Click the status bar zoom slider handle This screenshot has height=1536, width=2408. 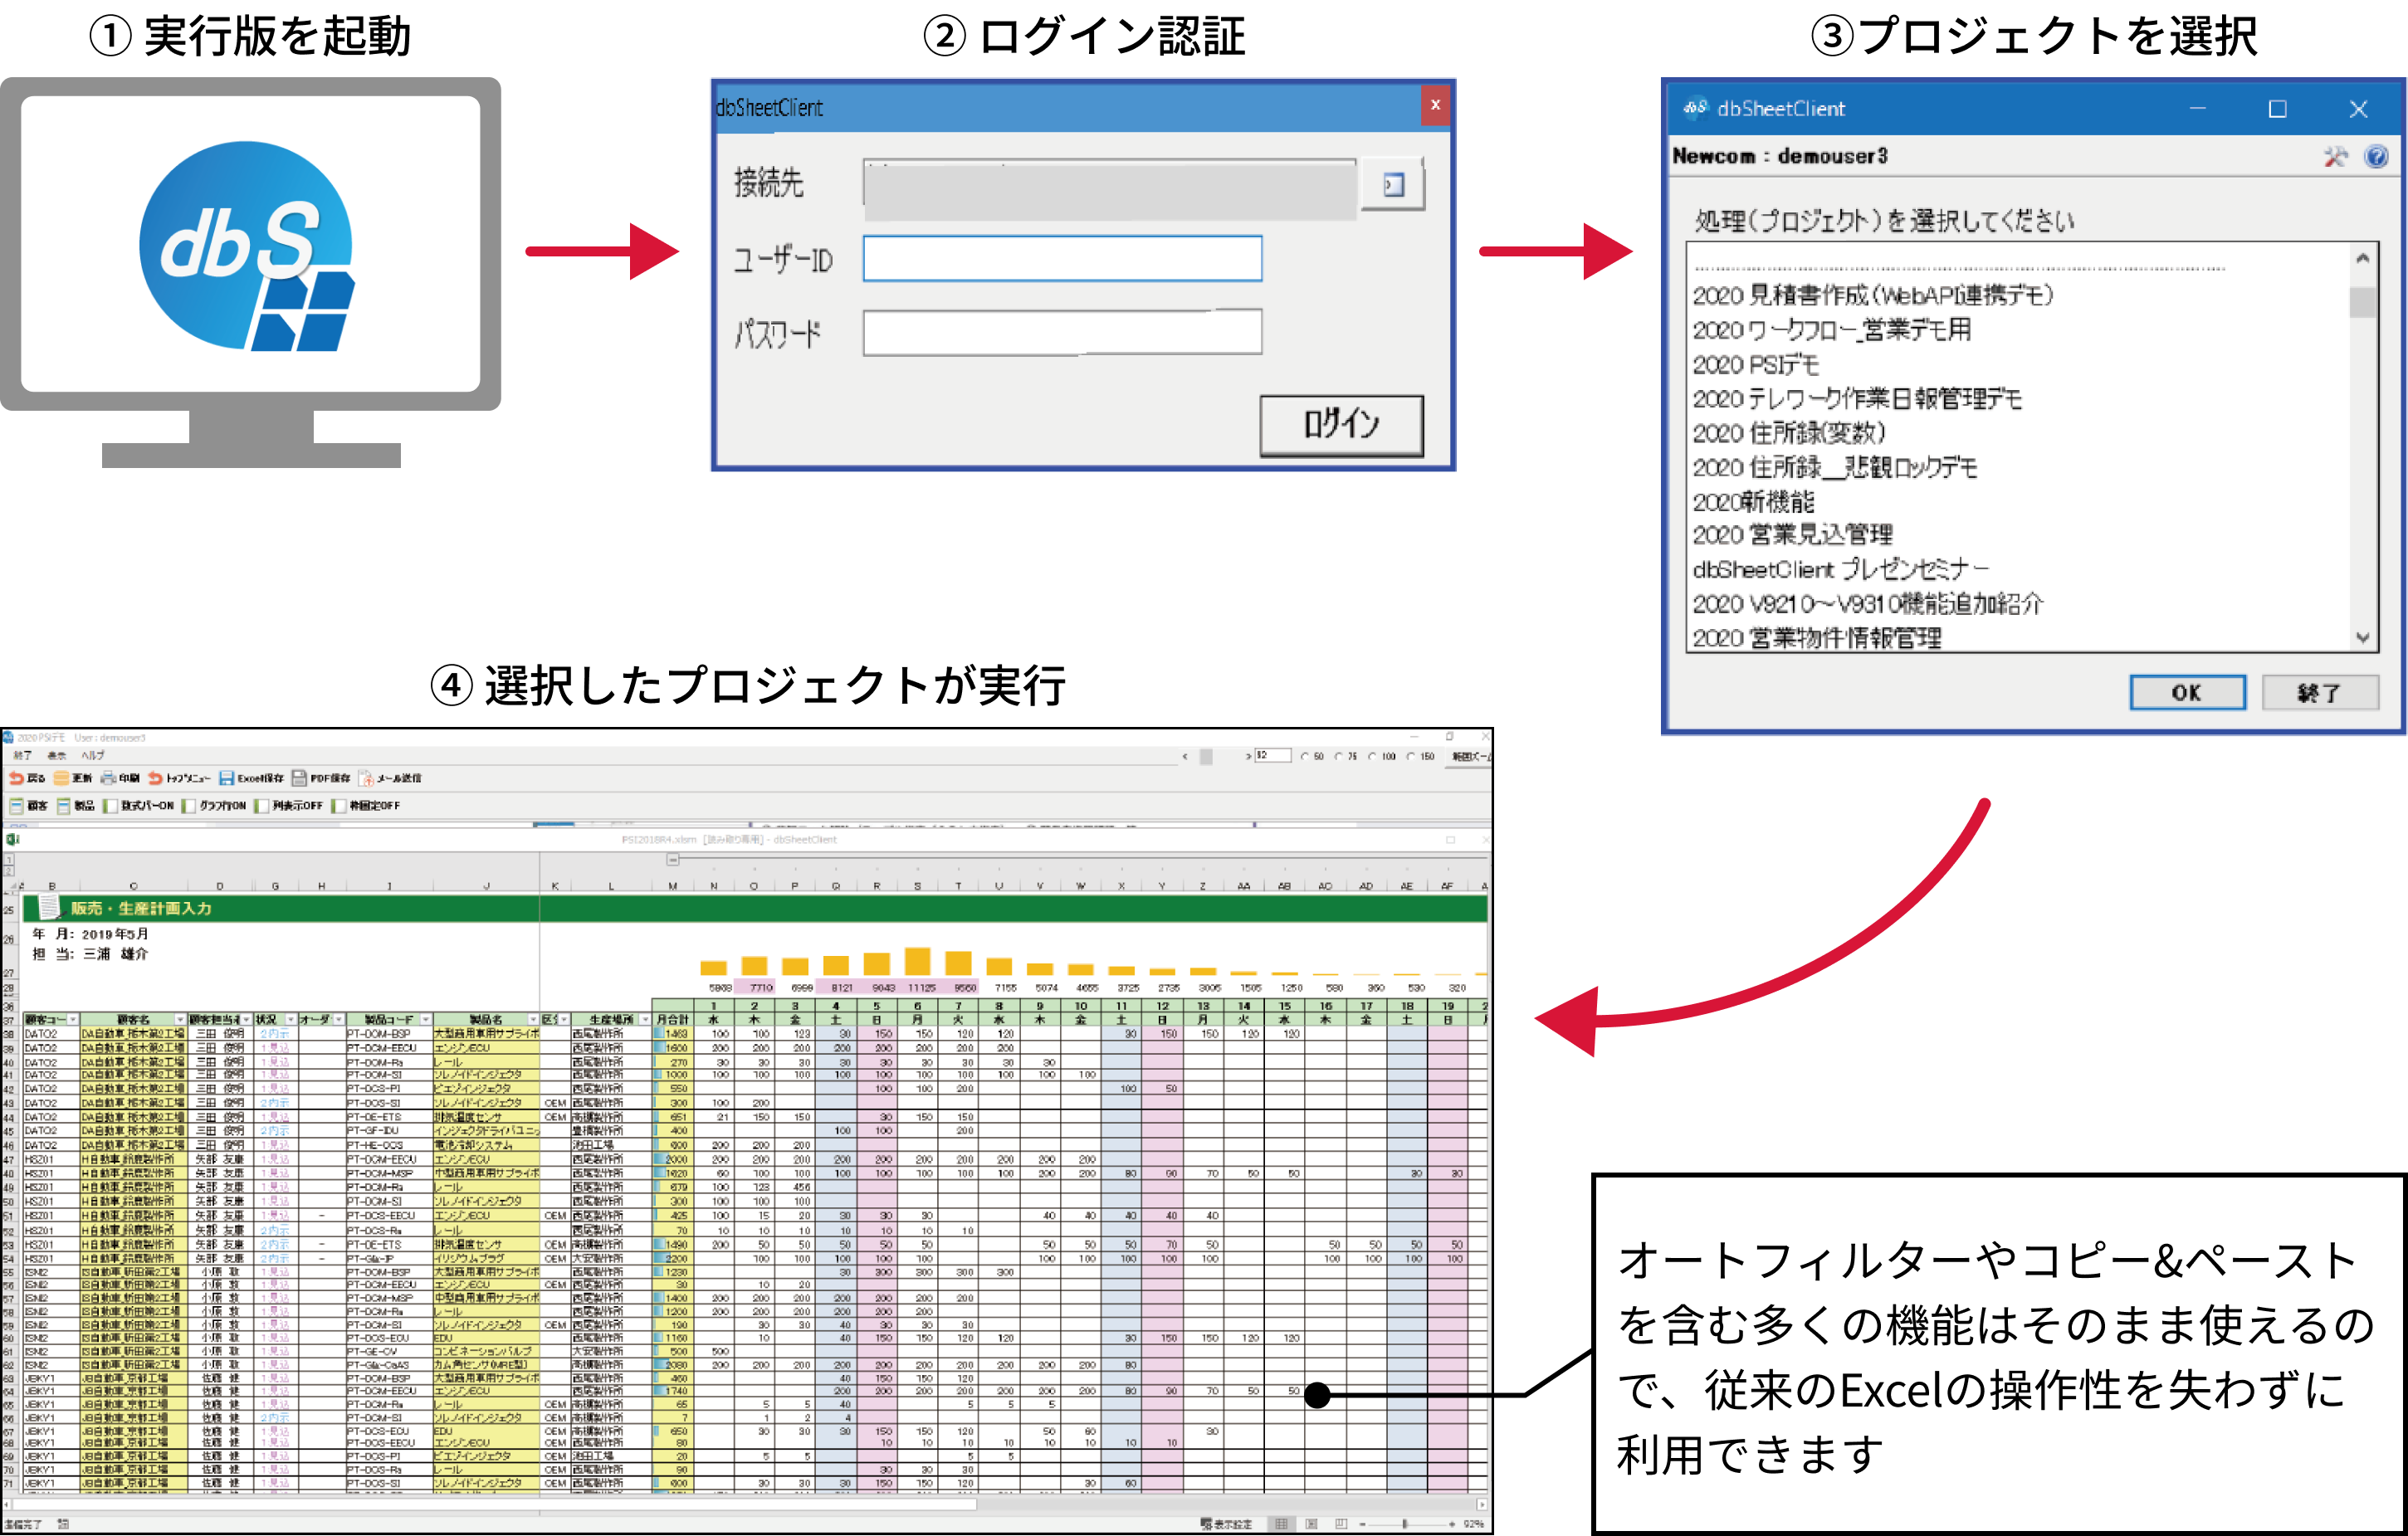(x=1405, y=1524)
